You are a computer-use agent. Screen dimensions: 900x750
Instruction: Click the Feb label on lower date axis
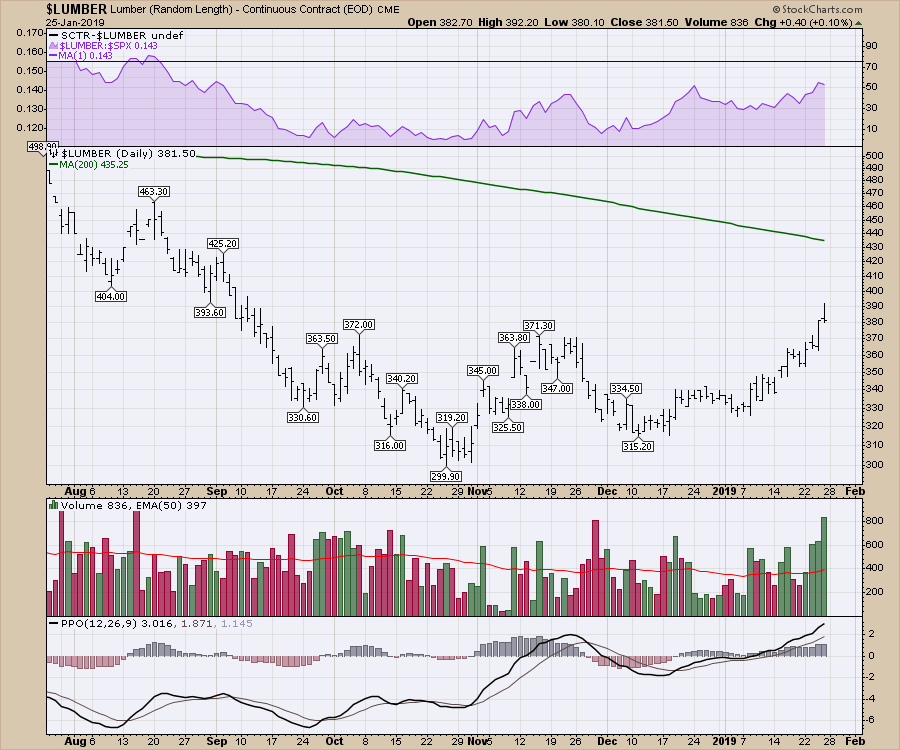pyautogui.click(x=855, y=741)
